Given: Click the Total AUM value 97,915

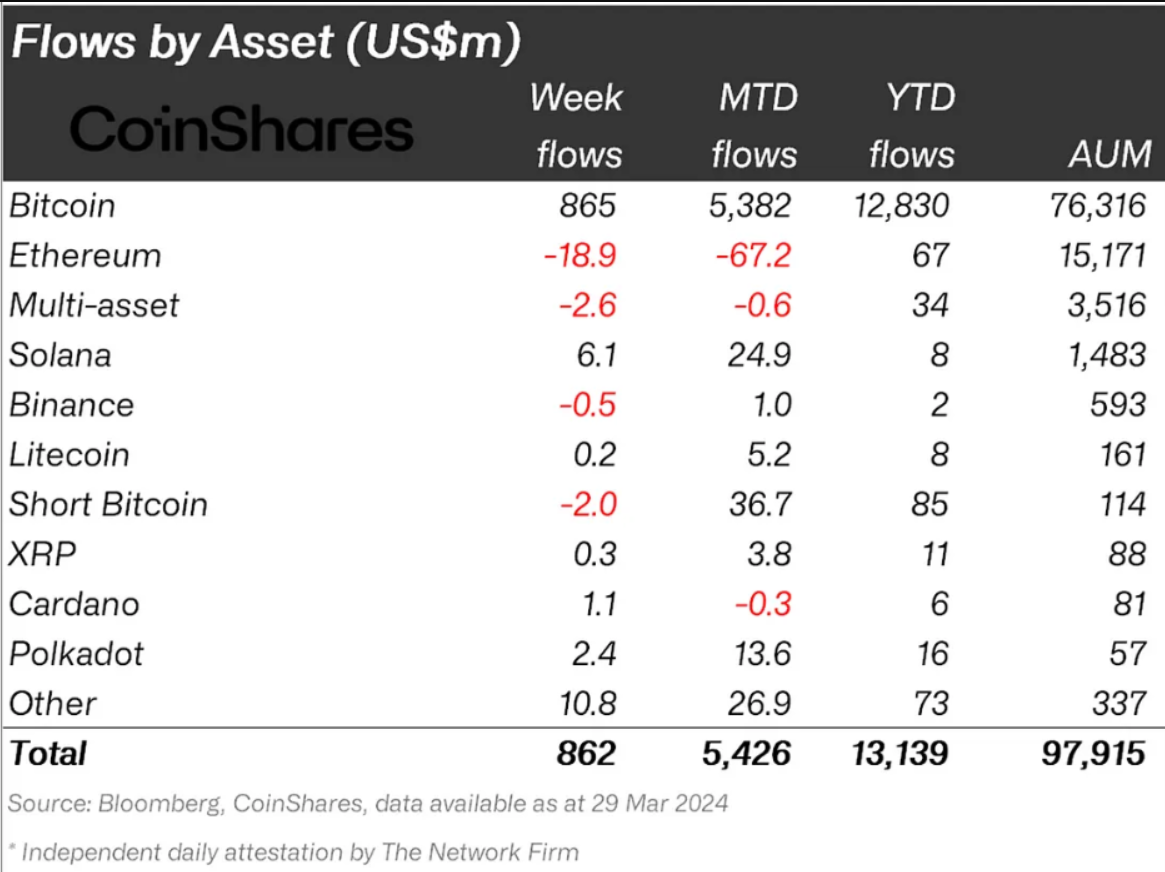Looking at the screenshot, I should [x=1093, y=753].
